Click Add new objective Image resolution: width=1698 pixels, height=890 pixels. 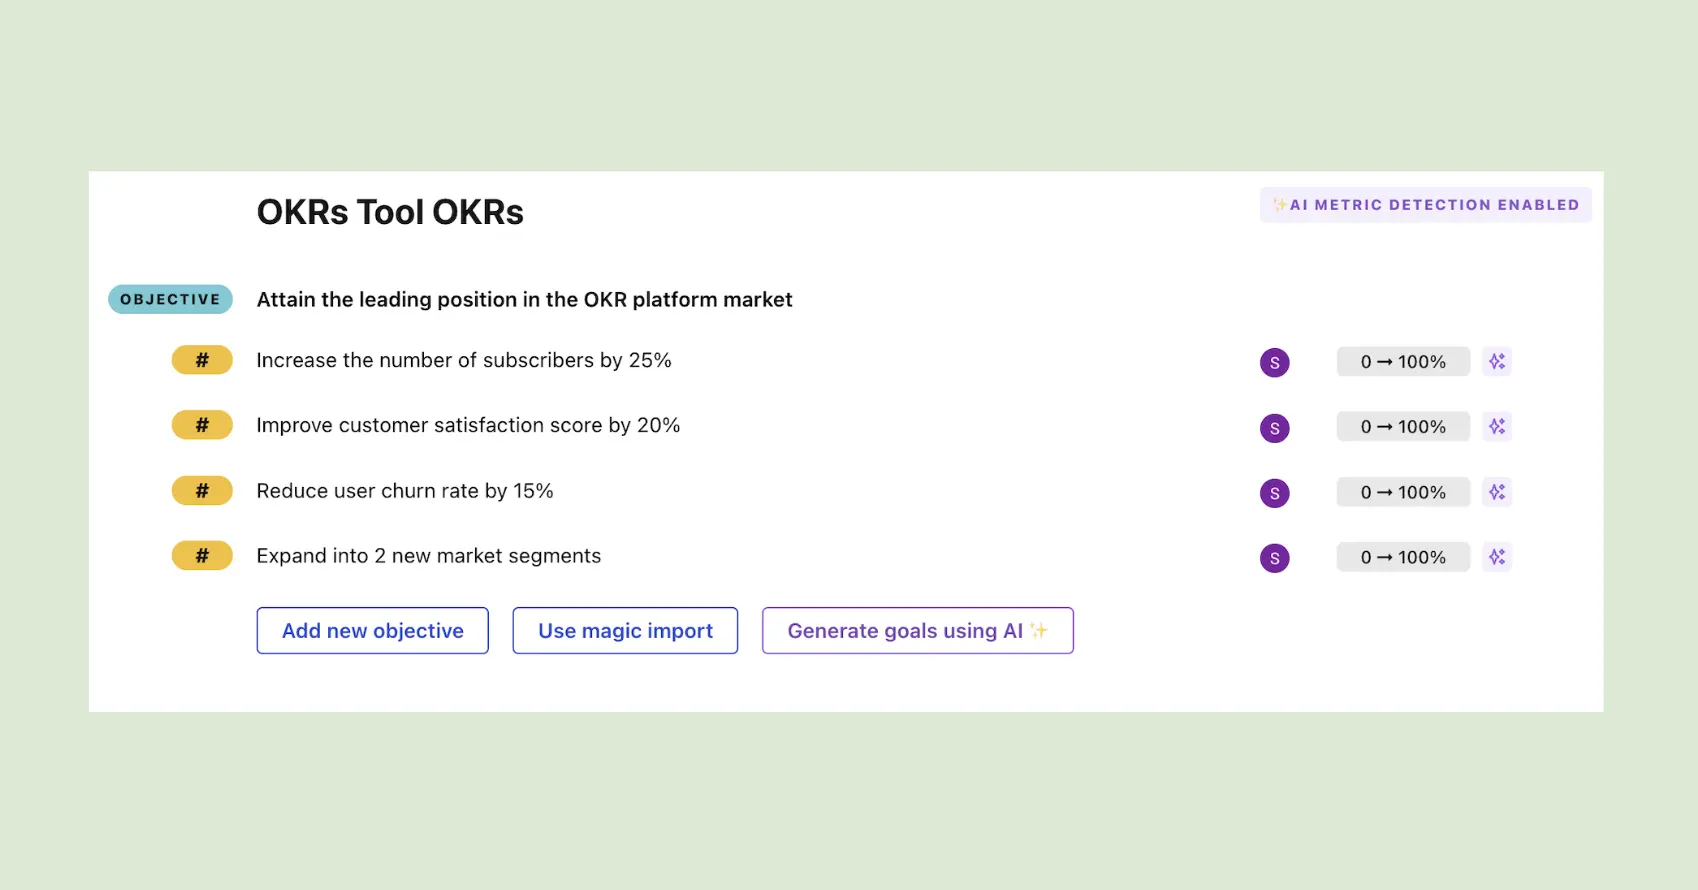pos(372,631)
